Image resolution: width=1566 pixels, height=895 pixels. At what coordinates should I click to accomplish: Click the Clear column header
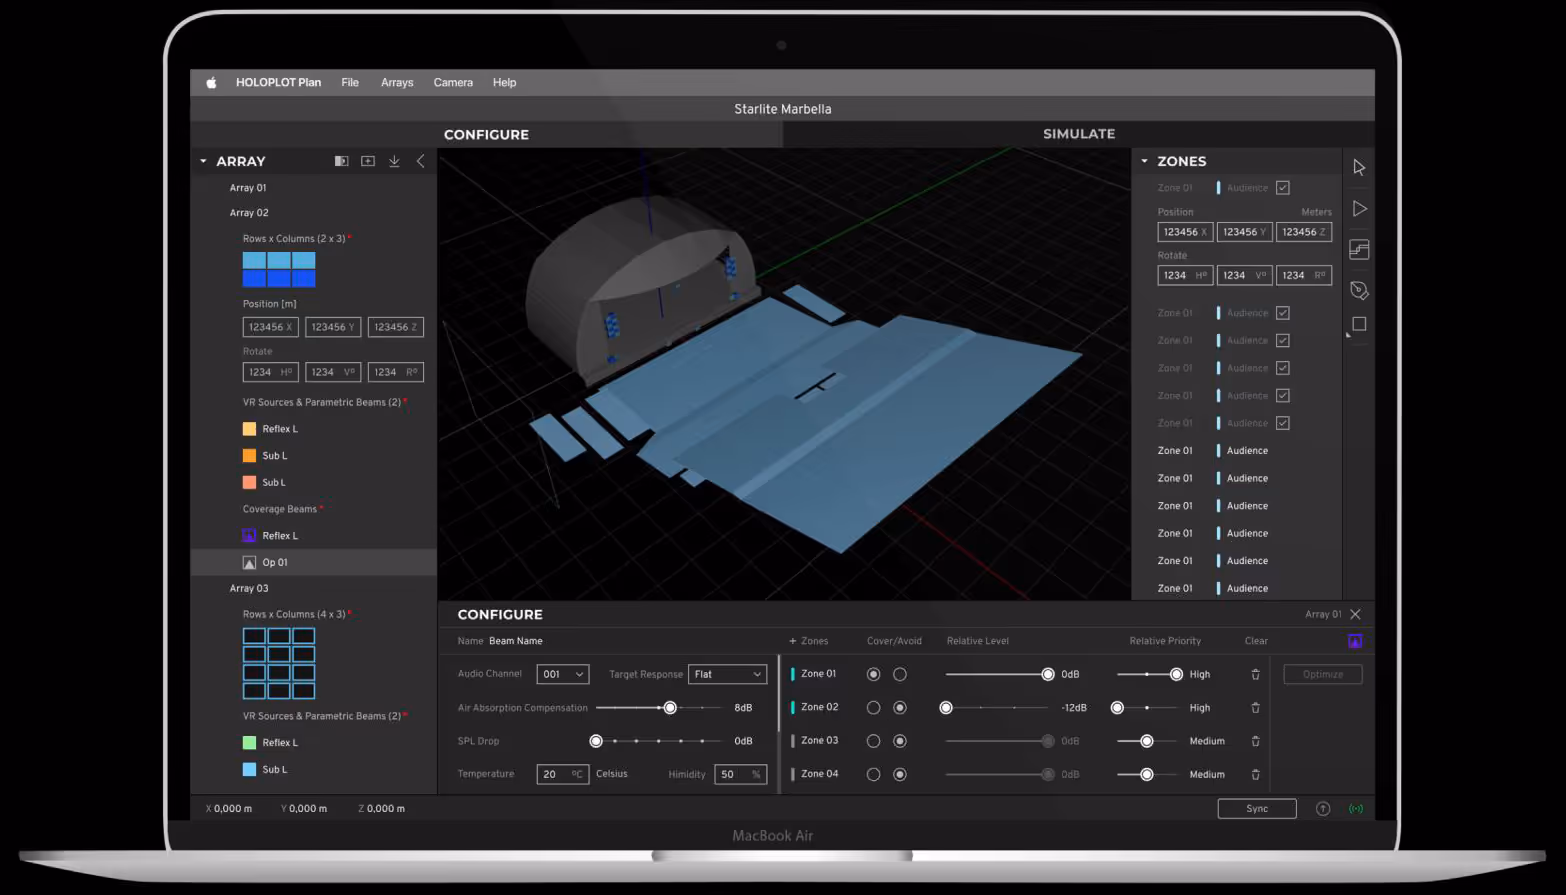point(1256,641)
